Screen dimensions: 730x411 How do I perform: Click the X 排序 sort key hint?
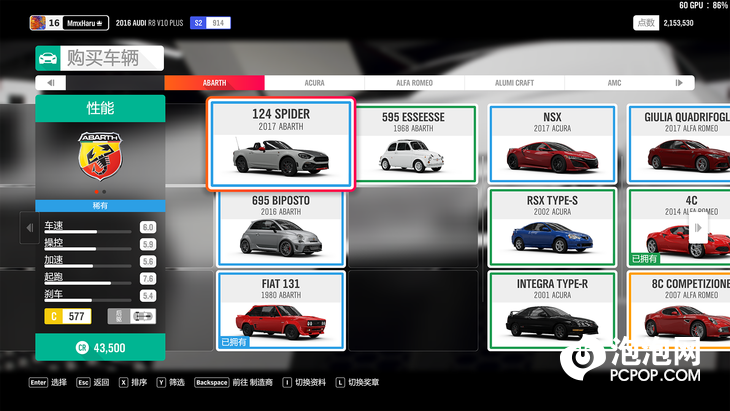tap(133, 383)
